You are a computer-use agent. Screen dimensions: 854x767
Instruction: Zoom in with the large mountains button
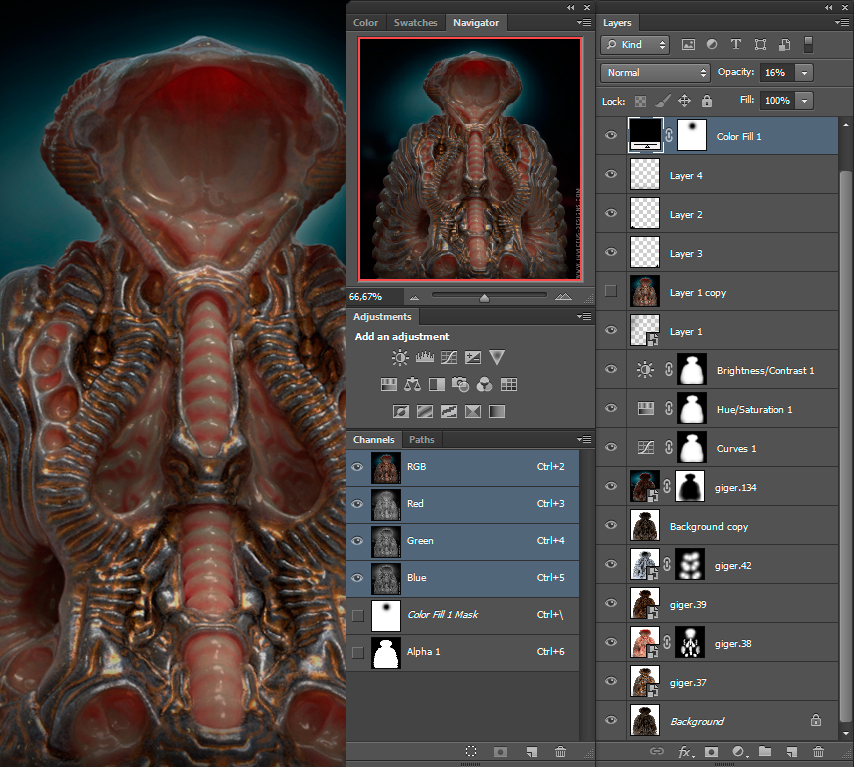[x=563, y=297]
